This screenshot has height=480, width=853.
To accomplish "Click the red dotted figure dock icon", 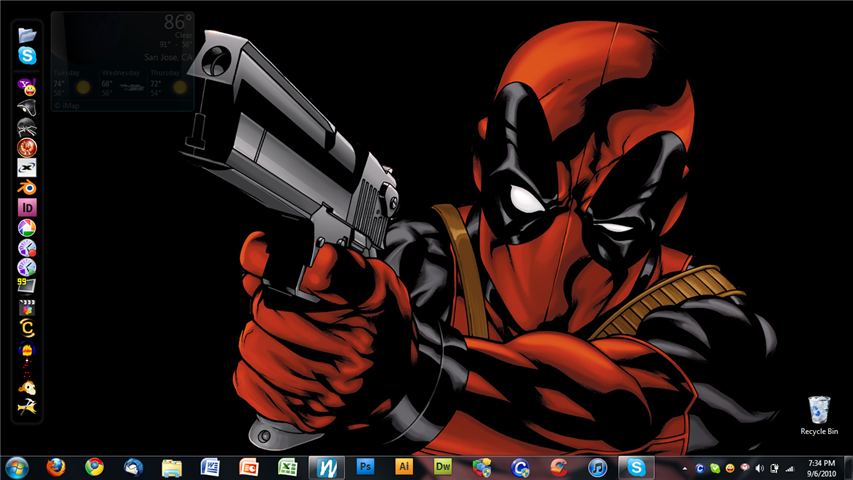I will click(x=27, y=368).
